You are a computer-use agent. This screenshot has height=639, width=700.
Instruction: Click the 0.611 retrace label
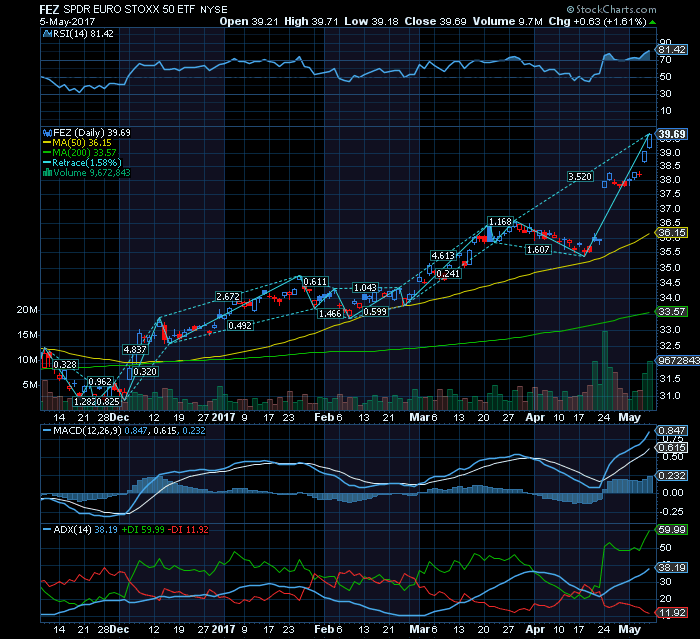coord(315,282)
